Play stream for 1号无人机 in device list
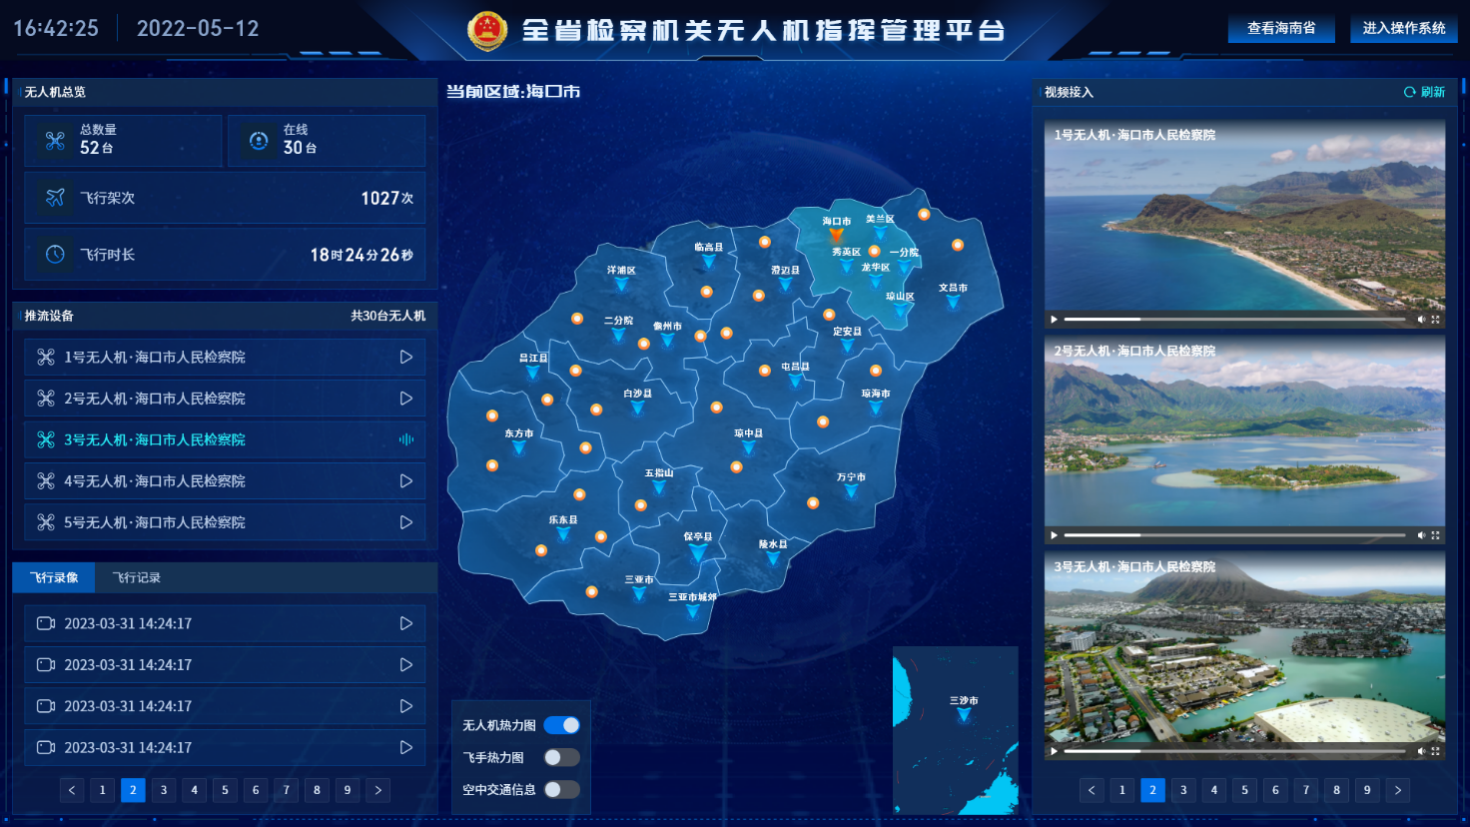 coord(406,357)
